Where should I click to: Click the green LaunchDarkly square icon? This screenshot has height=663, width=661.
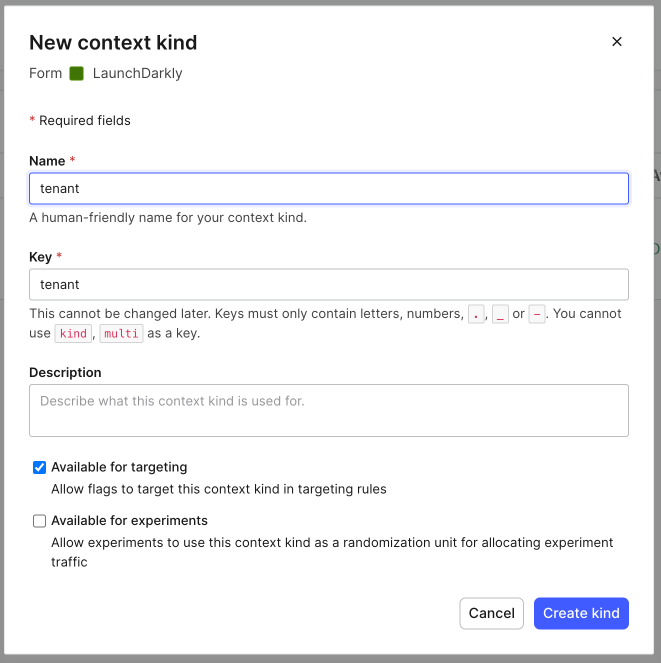pyautogui.click(x=77, y=73)
